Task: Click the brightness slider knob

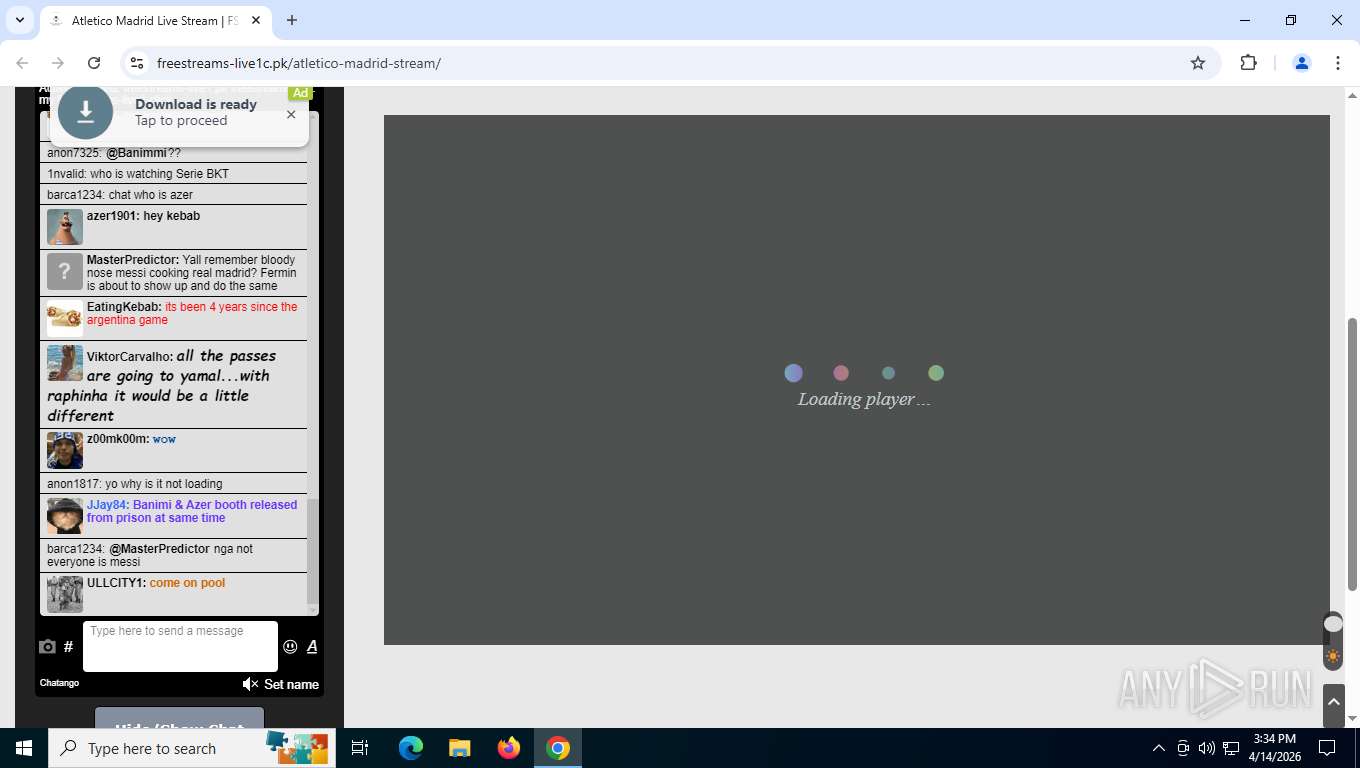Action: (x=1333, y=624)
